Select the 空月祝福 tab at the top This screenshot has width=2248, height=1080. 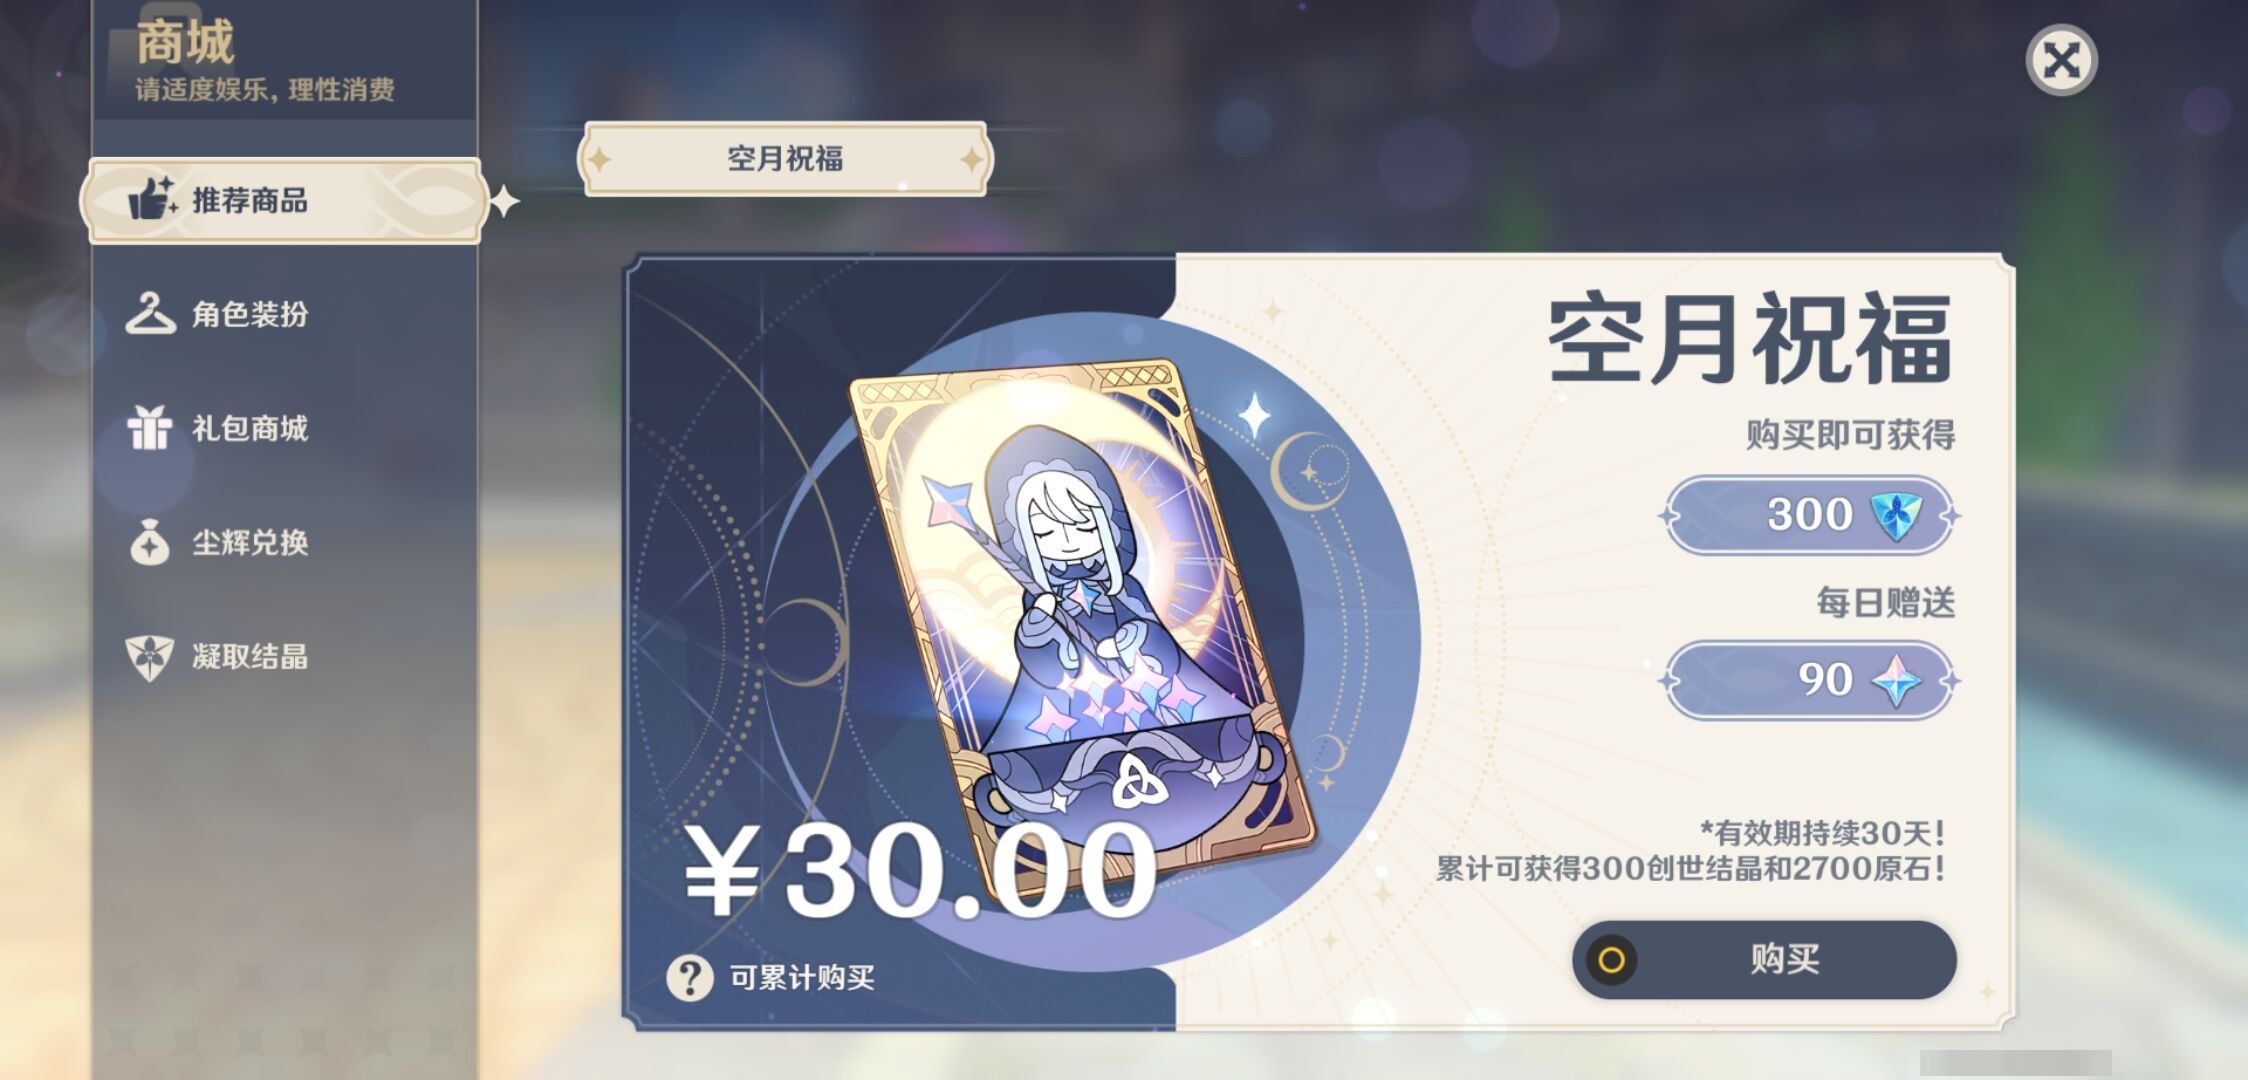coord(785,159)
